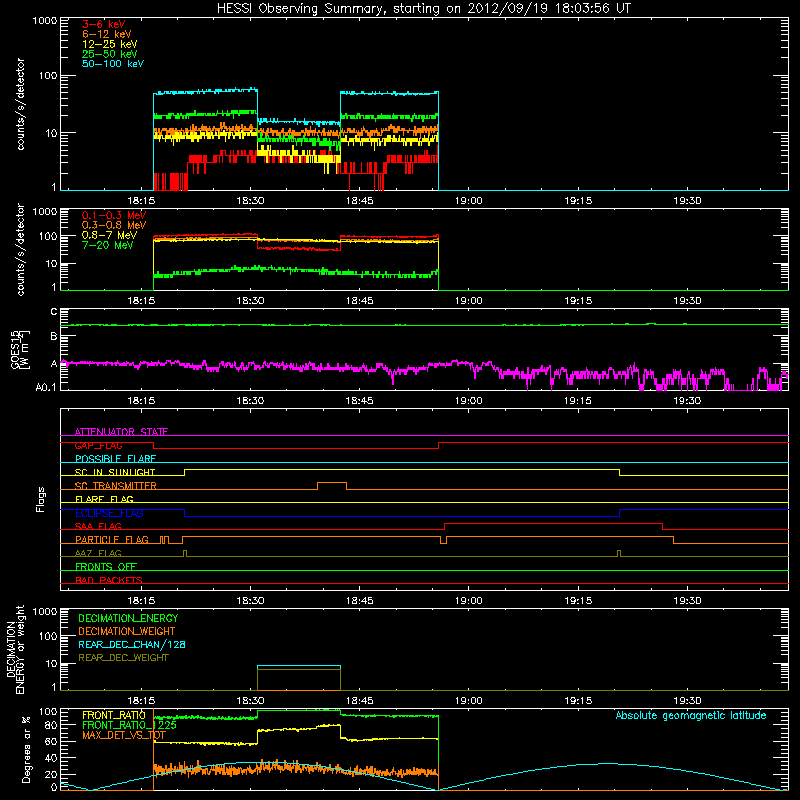Viewport: 800px width, 800px height.
Task: Click the green FRONT_RATIO_1225 legend label
Action: pos(129,725)
